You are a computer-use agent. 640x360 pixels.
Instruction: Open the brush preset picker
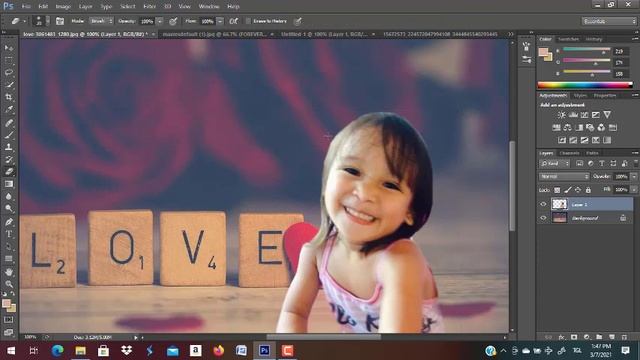coord(41,21)
